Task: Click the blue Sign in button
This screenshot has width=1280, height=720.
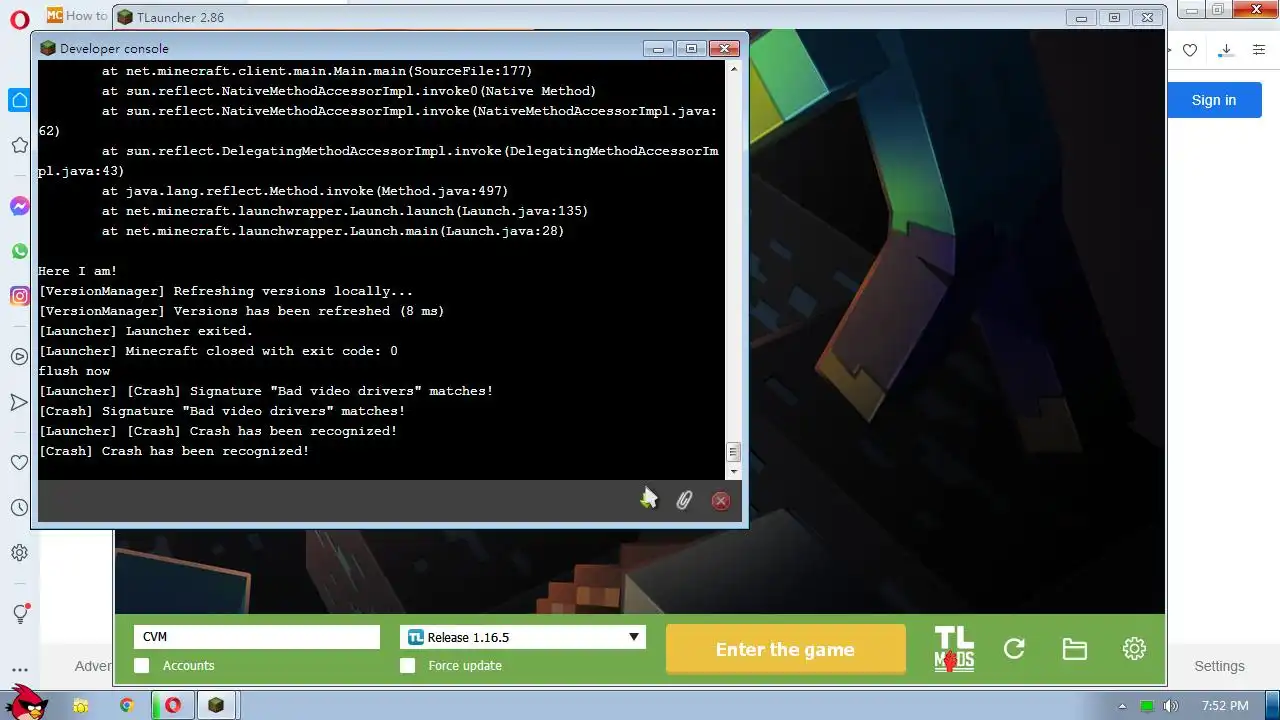Action: coord(1214,100)
